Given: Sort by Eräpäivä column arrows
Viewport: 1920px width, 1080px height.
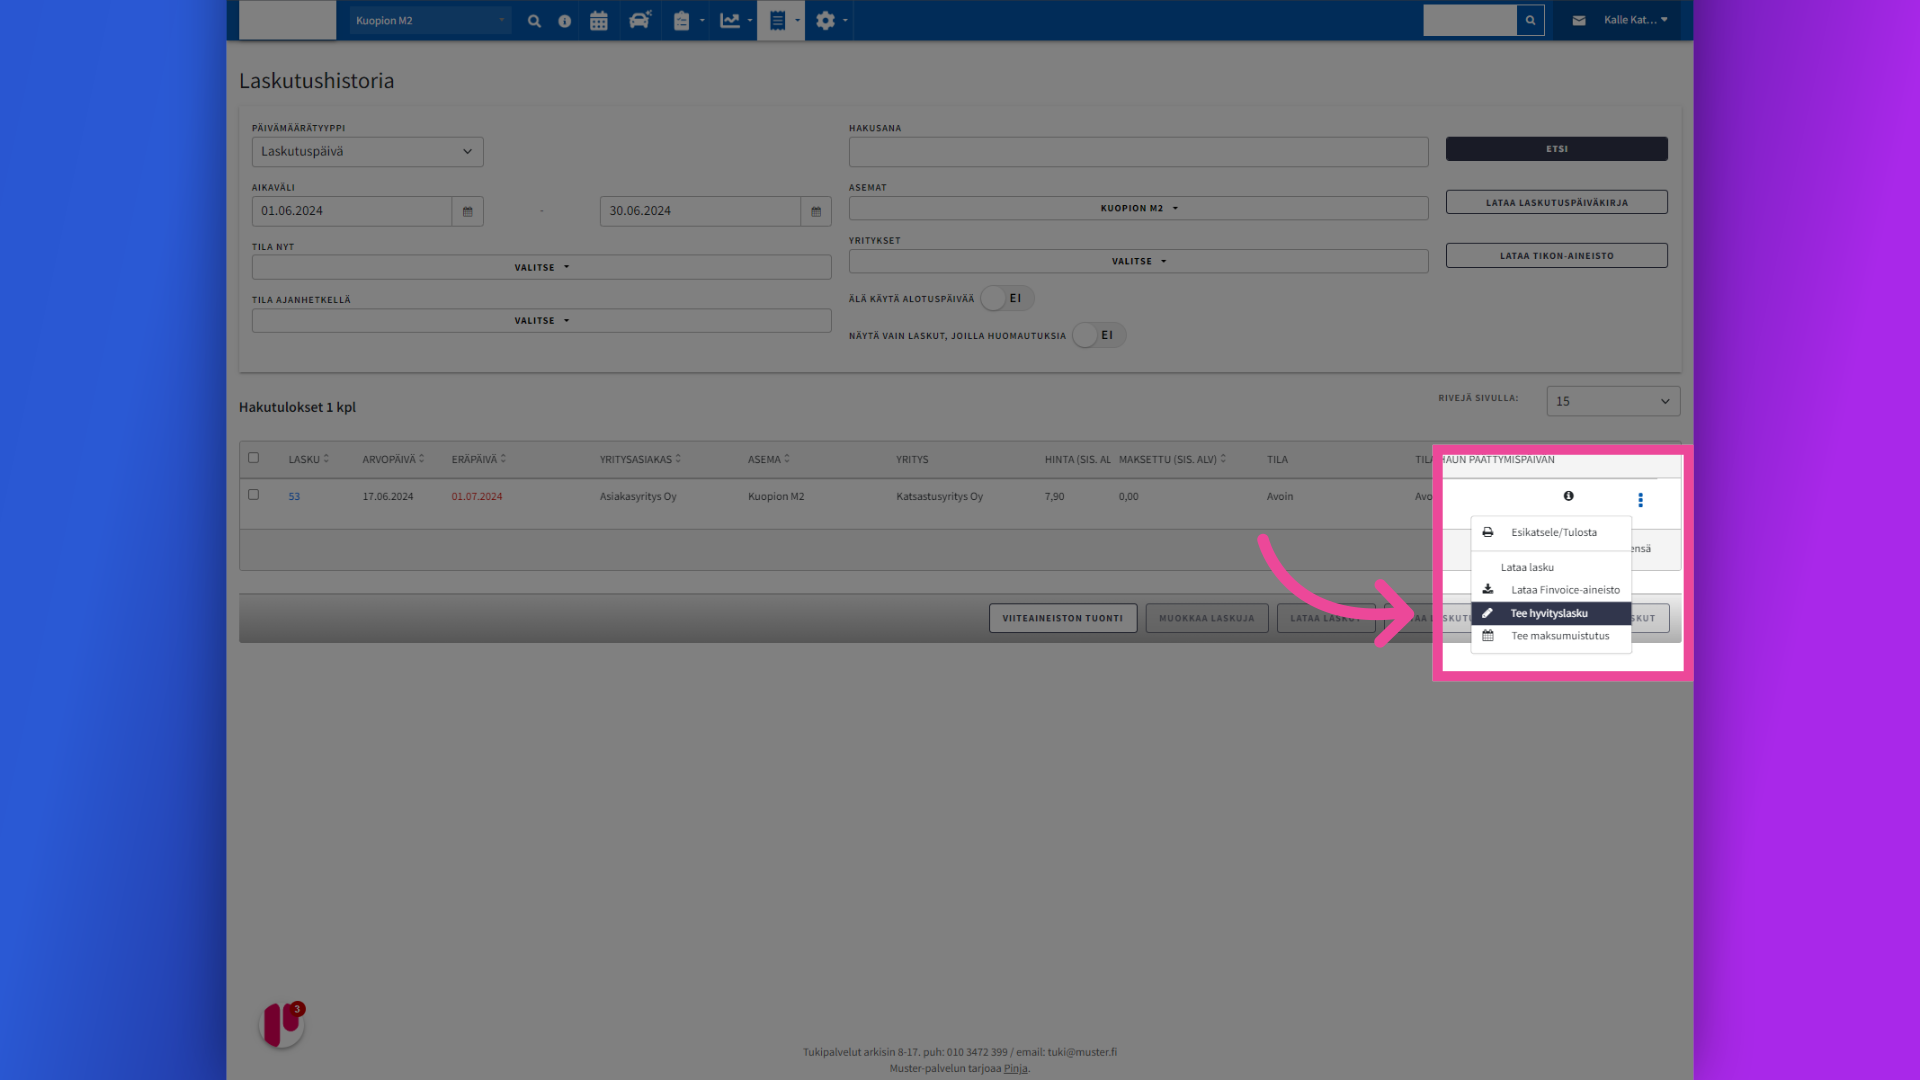Looking at the screenshot, I should pos(503,459).
